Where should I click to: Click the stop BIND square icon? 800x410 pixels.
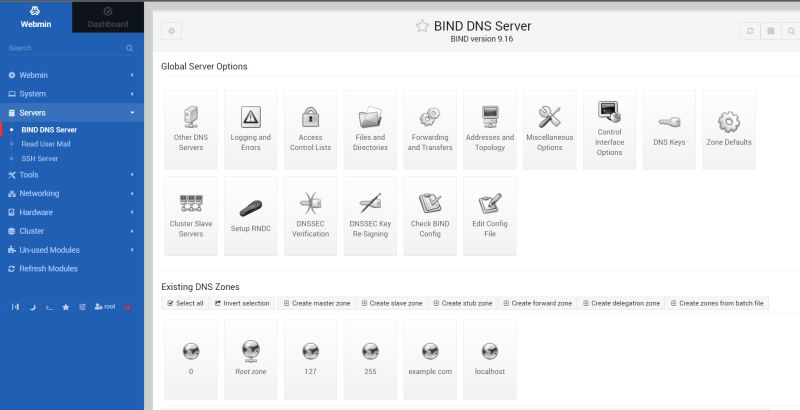point(771,31)
